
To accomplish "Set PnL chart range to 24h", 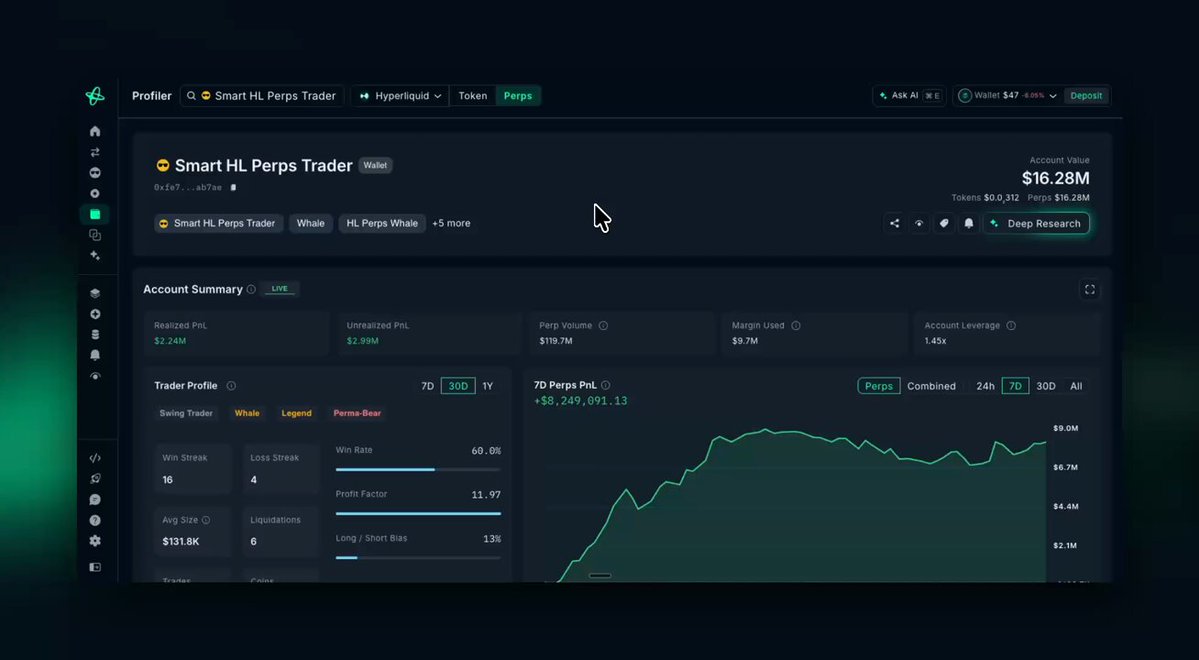I will (986, 386).
